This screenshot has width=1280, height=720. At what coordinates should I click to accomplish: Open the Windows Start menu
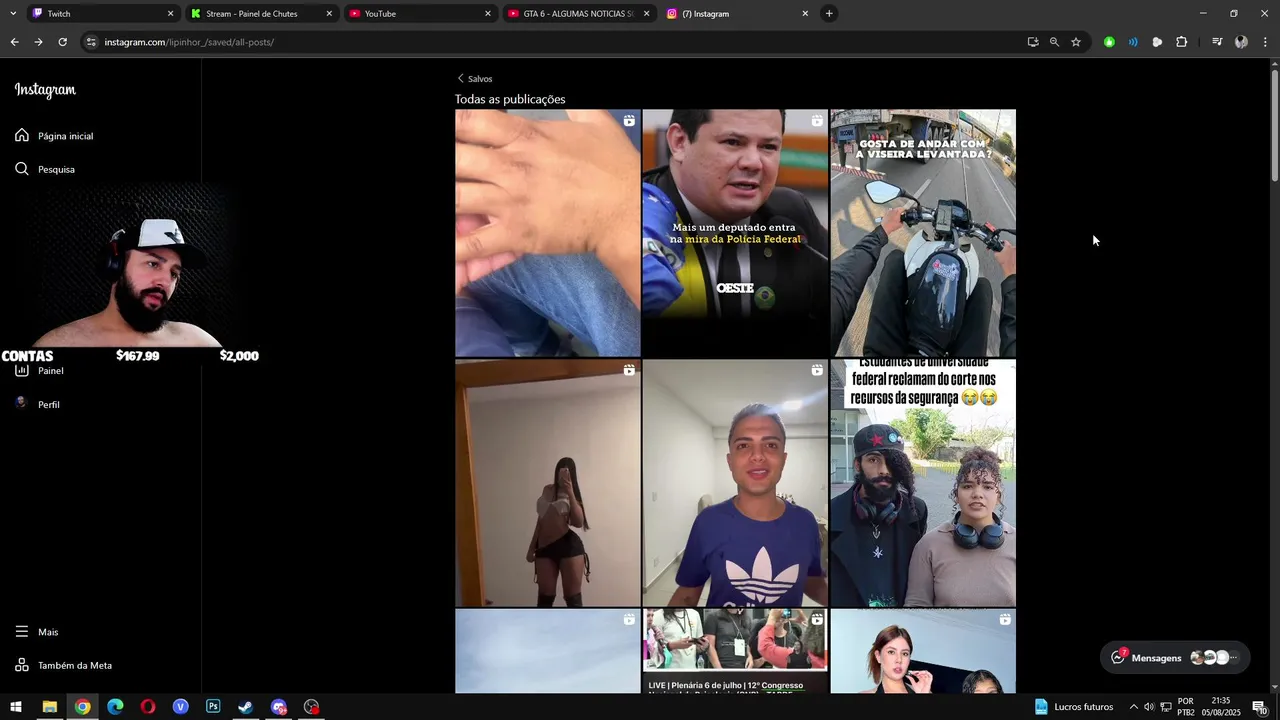coord(16,707)
